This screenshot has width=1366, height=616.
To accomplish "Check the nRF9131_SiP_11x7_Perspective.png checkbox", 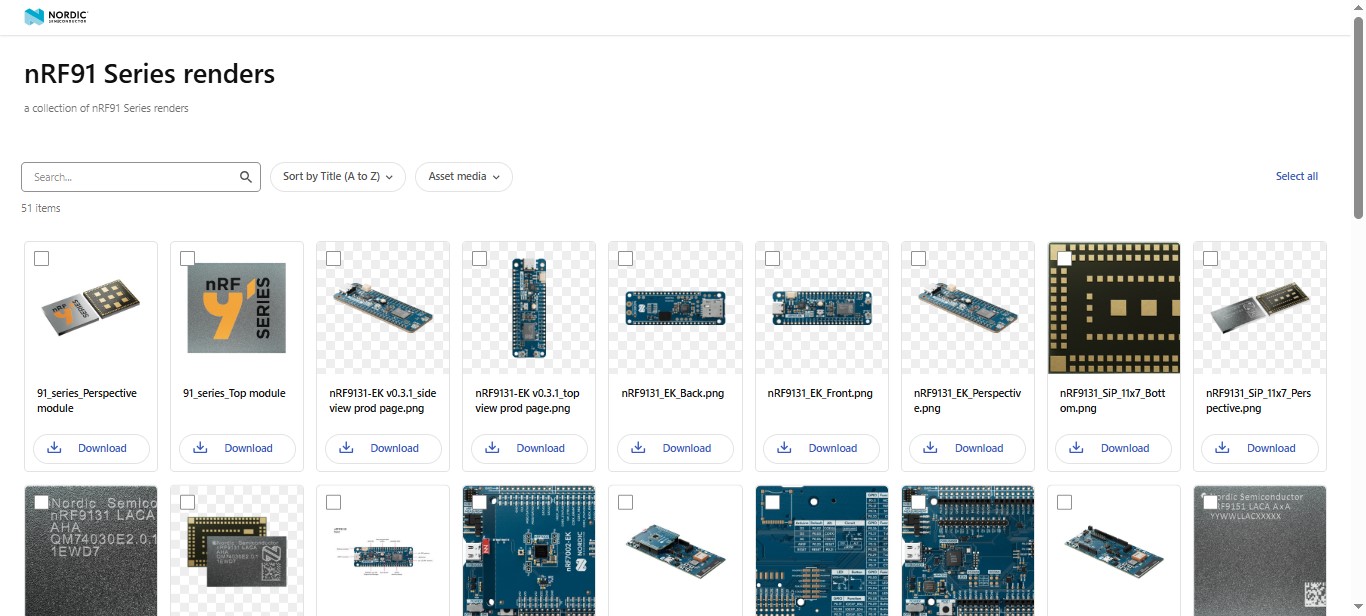I will (x=1210, y=259).
